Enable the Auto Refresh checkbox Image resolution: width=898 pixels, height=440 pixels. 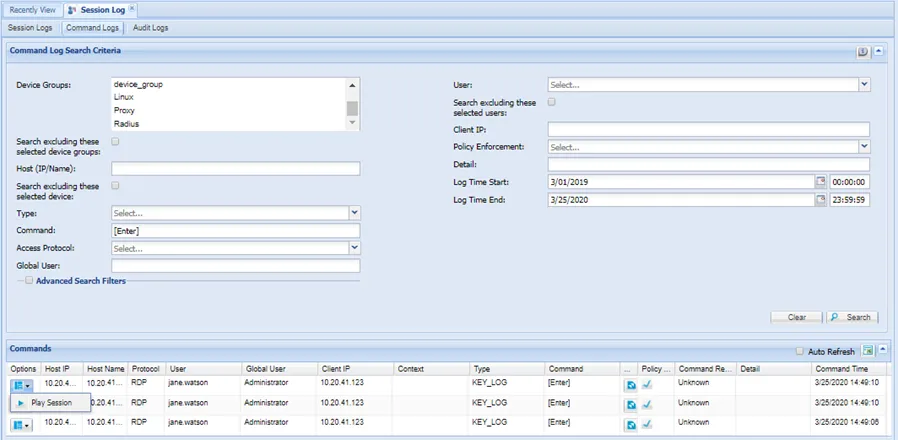(x=799, y=351)
